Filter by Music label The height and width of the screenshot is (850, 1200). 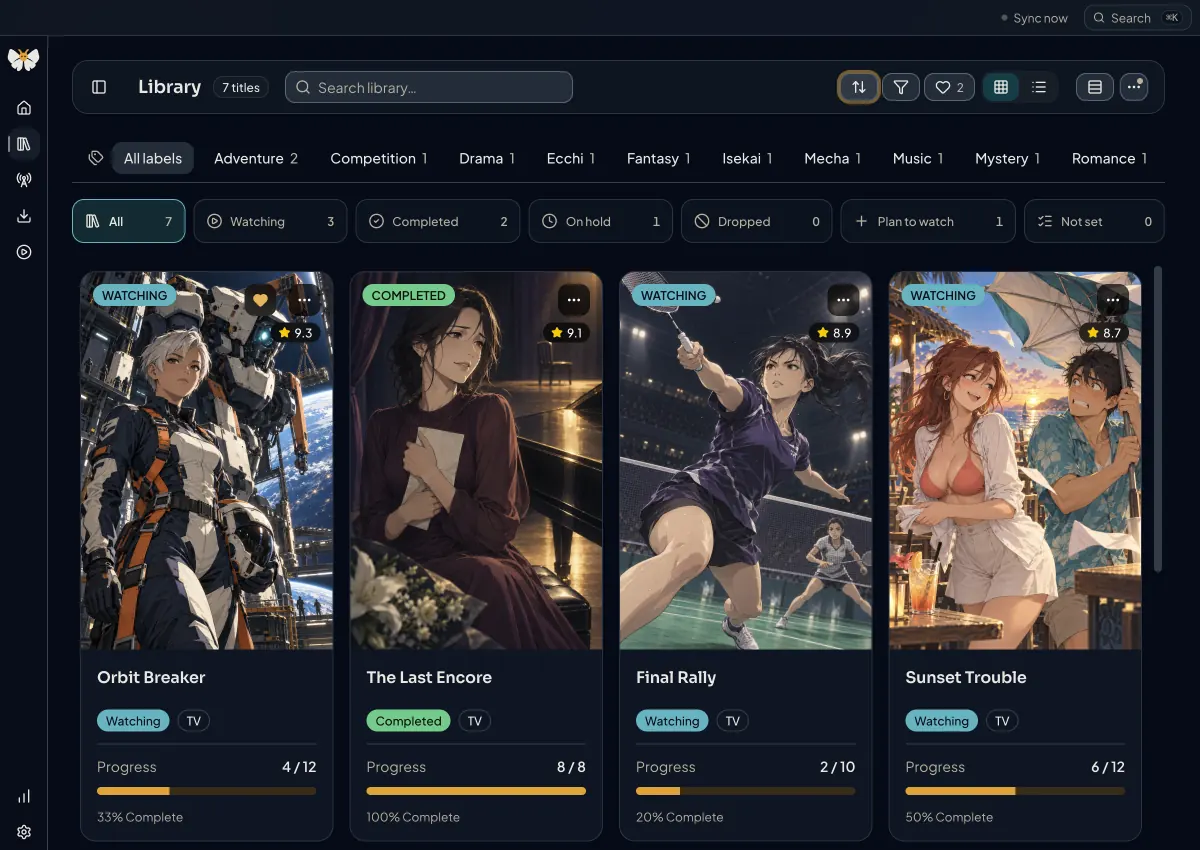(918, 158)
